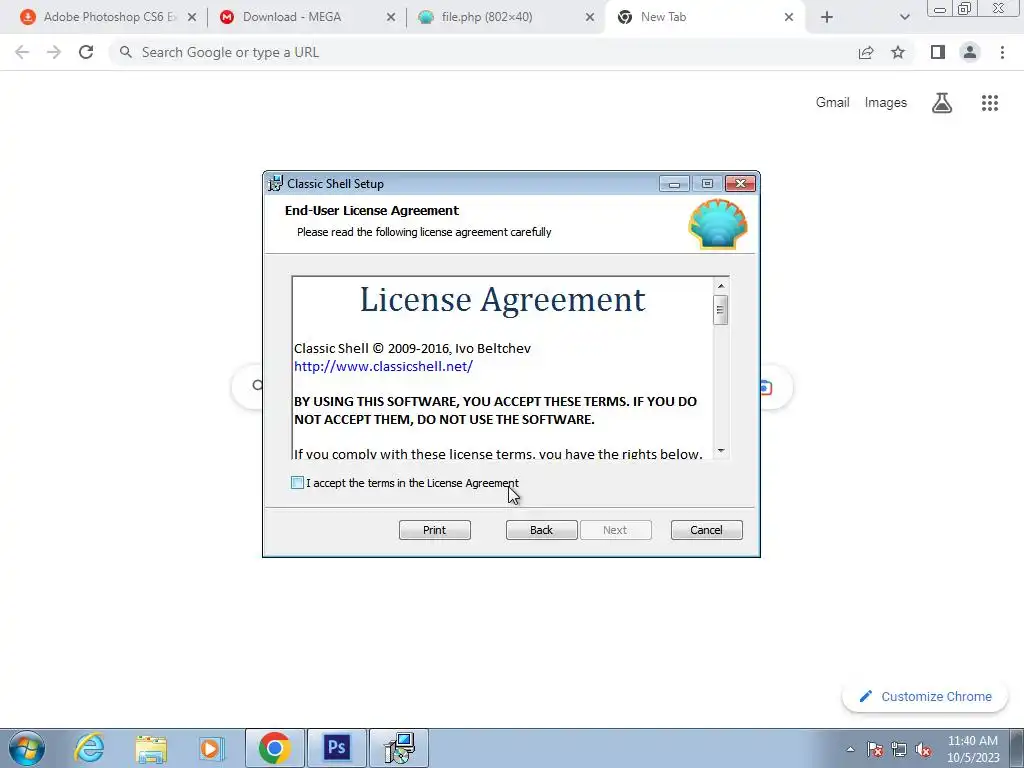This screenshot has height=768, width=1024.
Task: Go Back in Classic Shell Setup
Action: point(541,530)
